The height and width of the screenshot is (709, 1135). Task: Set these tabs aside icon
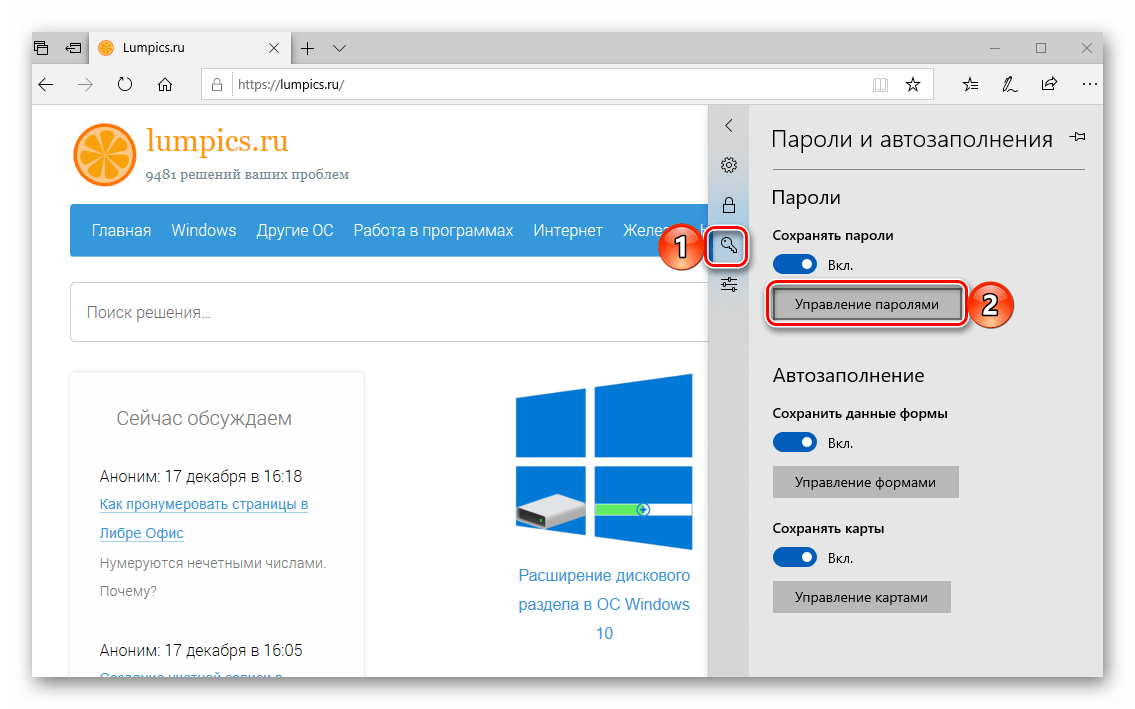coord(73,48)
